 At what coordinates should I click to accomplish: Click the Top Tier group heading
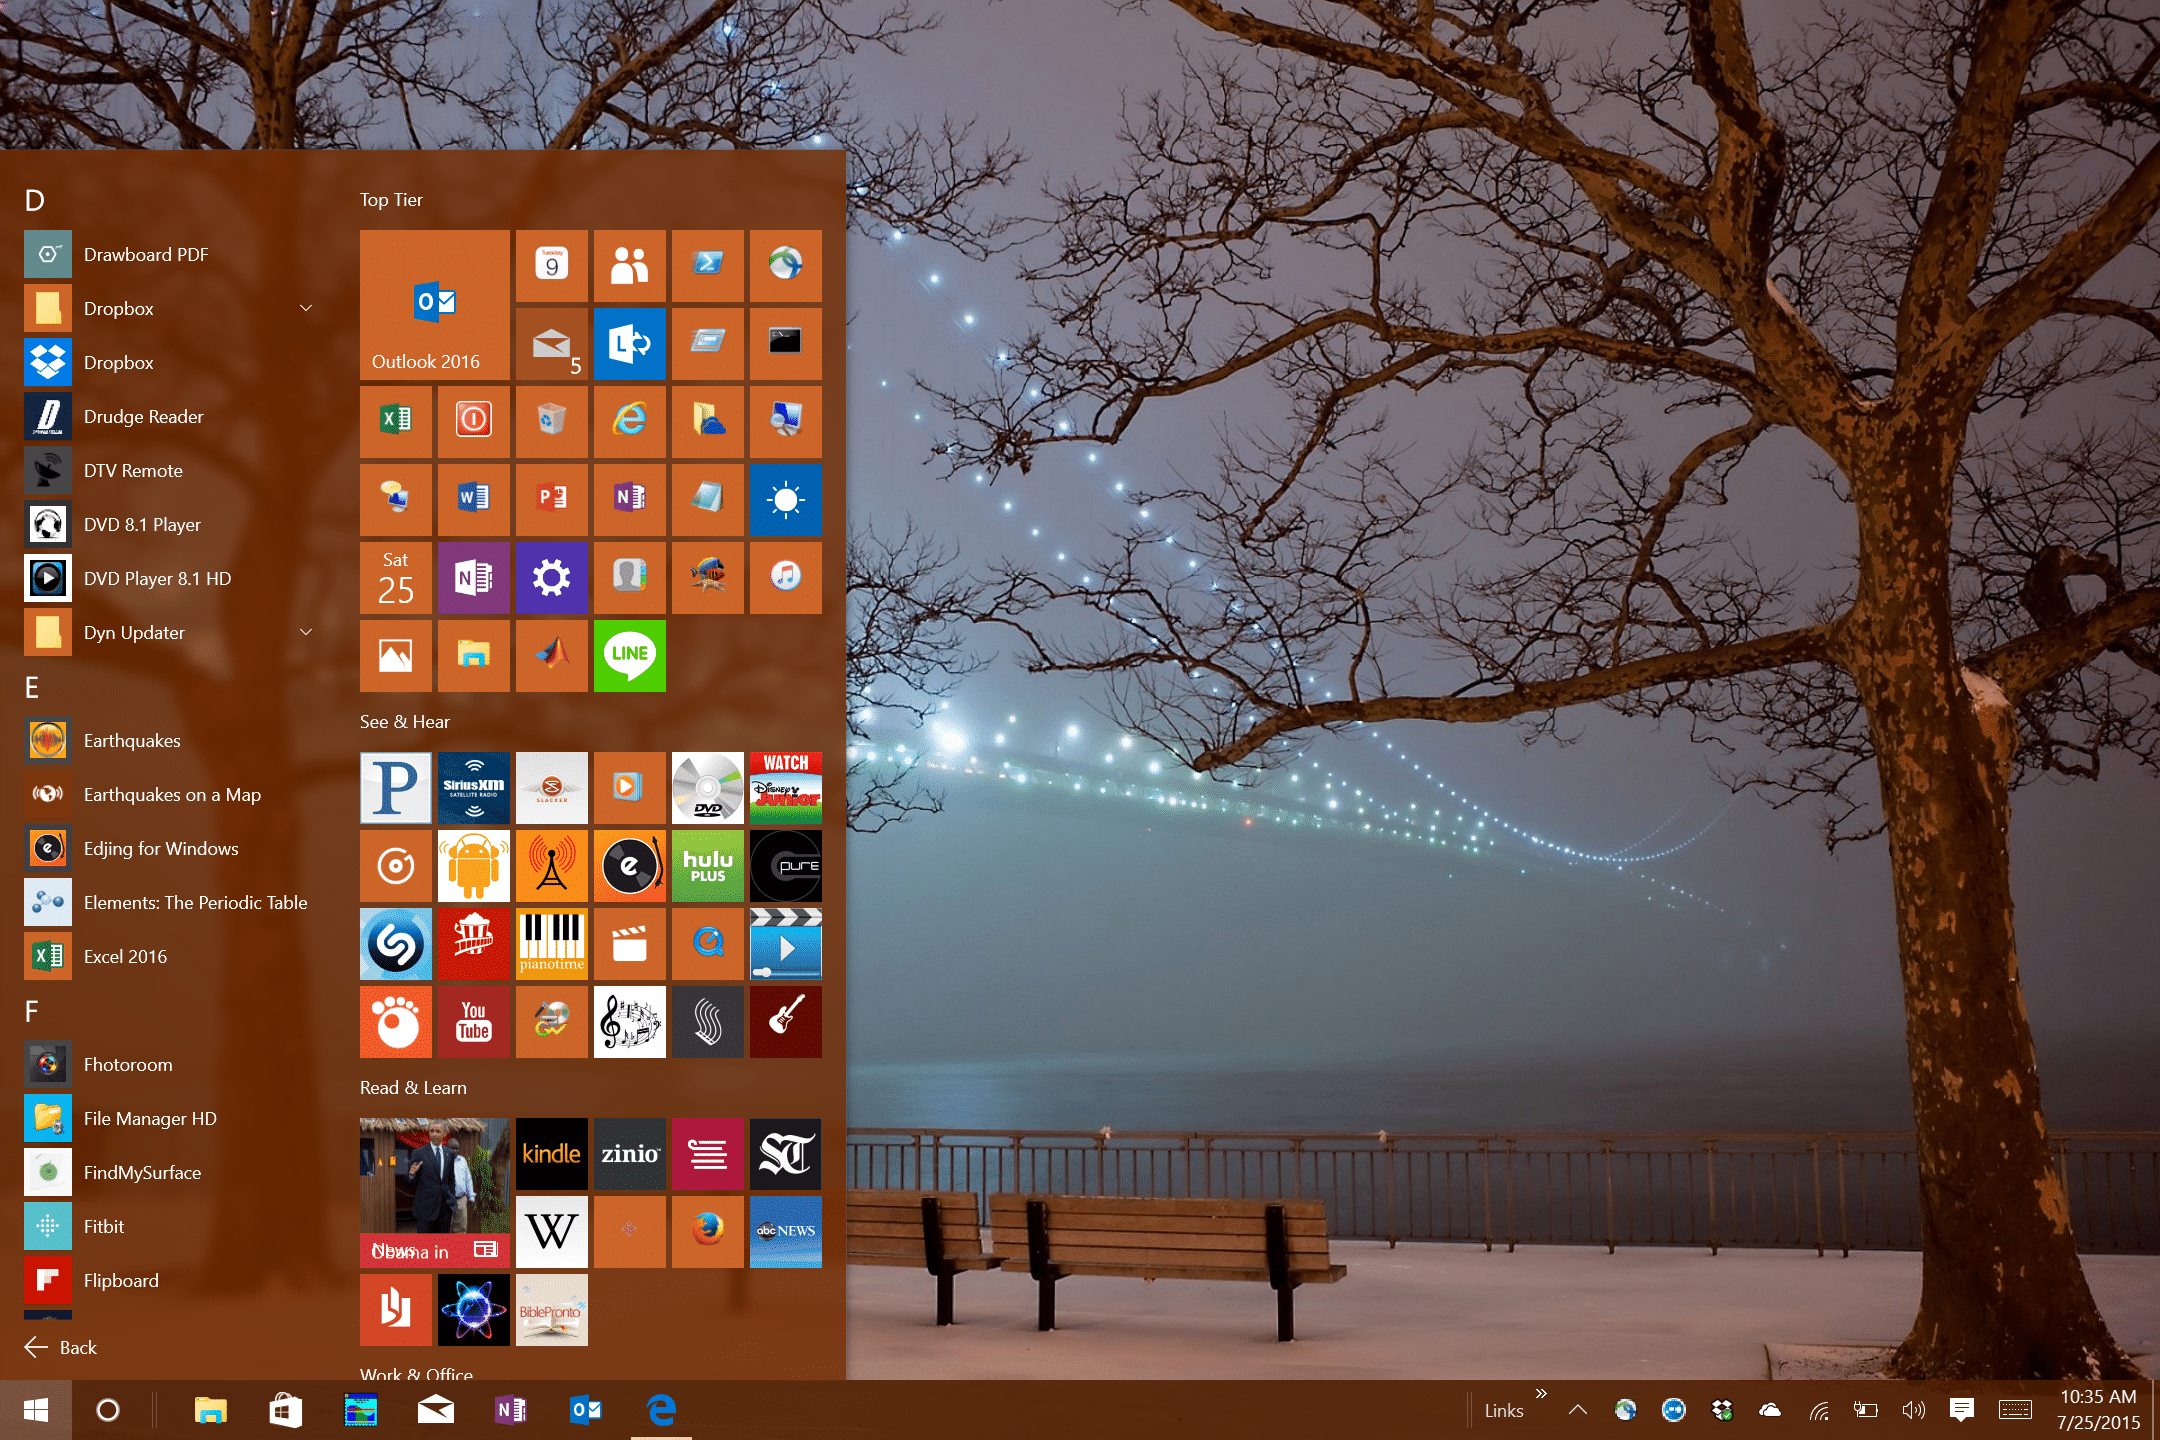(x=391, y=200)
